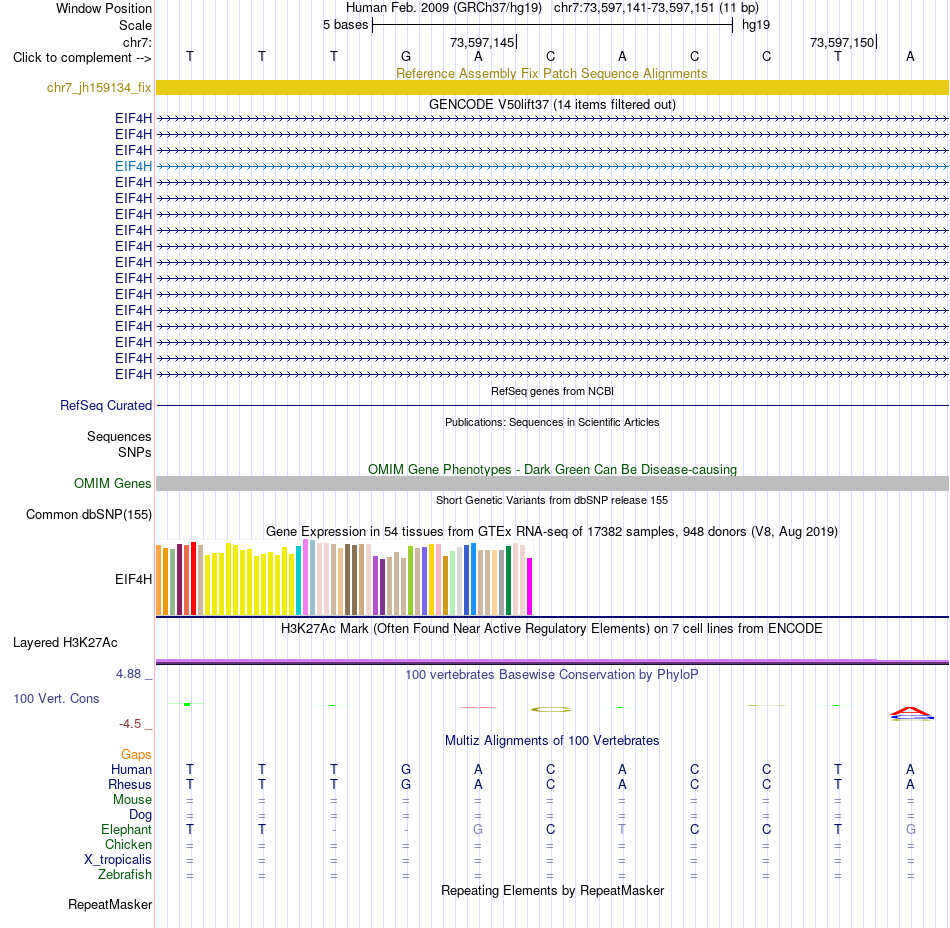This screenshot has height=928, width=950.
Task: Click the cyan bar in the GTEx expression chart
Action: pyautogui.click(x=298, y=580)
